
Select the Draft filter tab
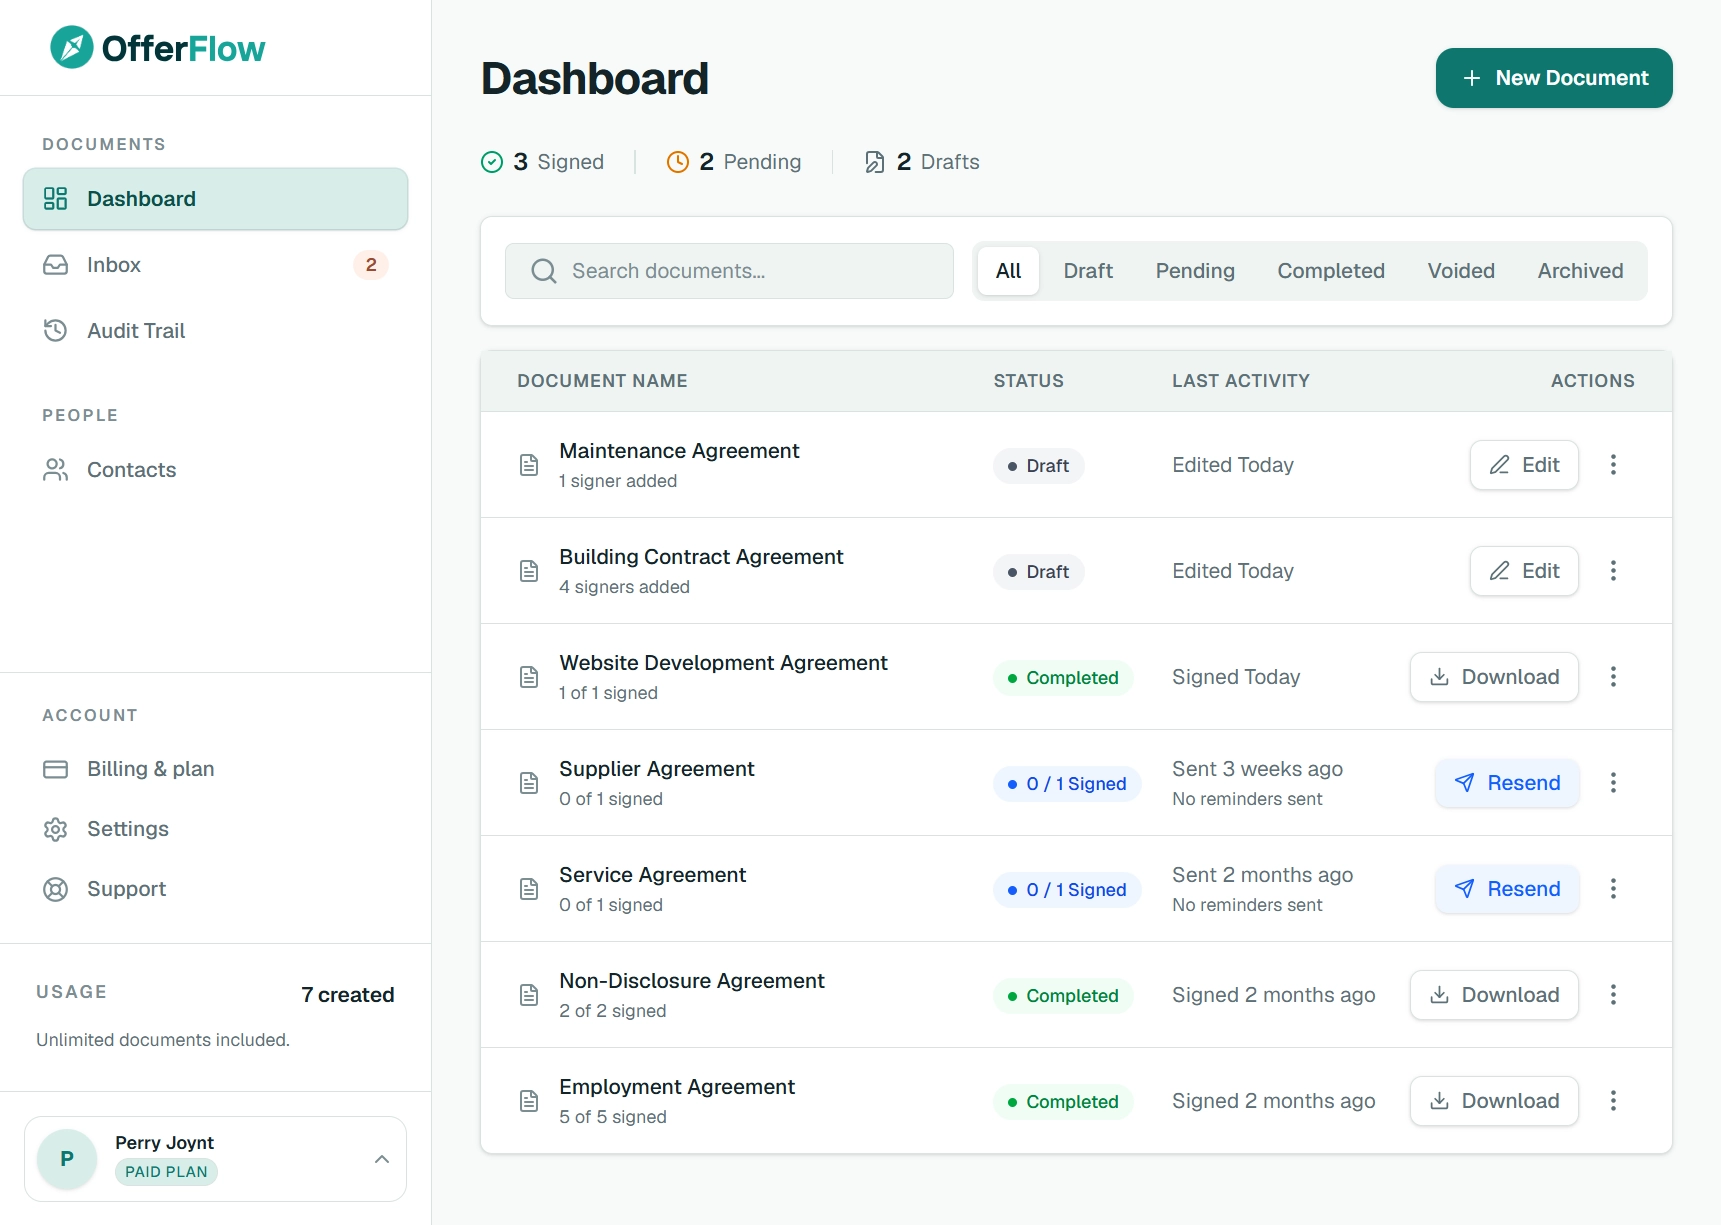1088,271
